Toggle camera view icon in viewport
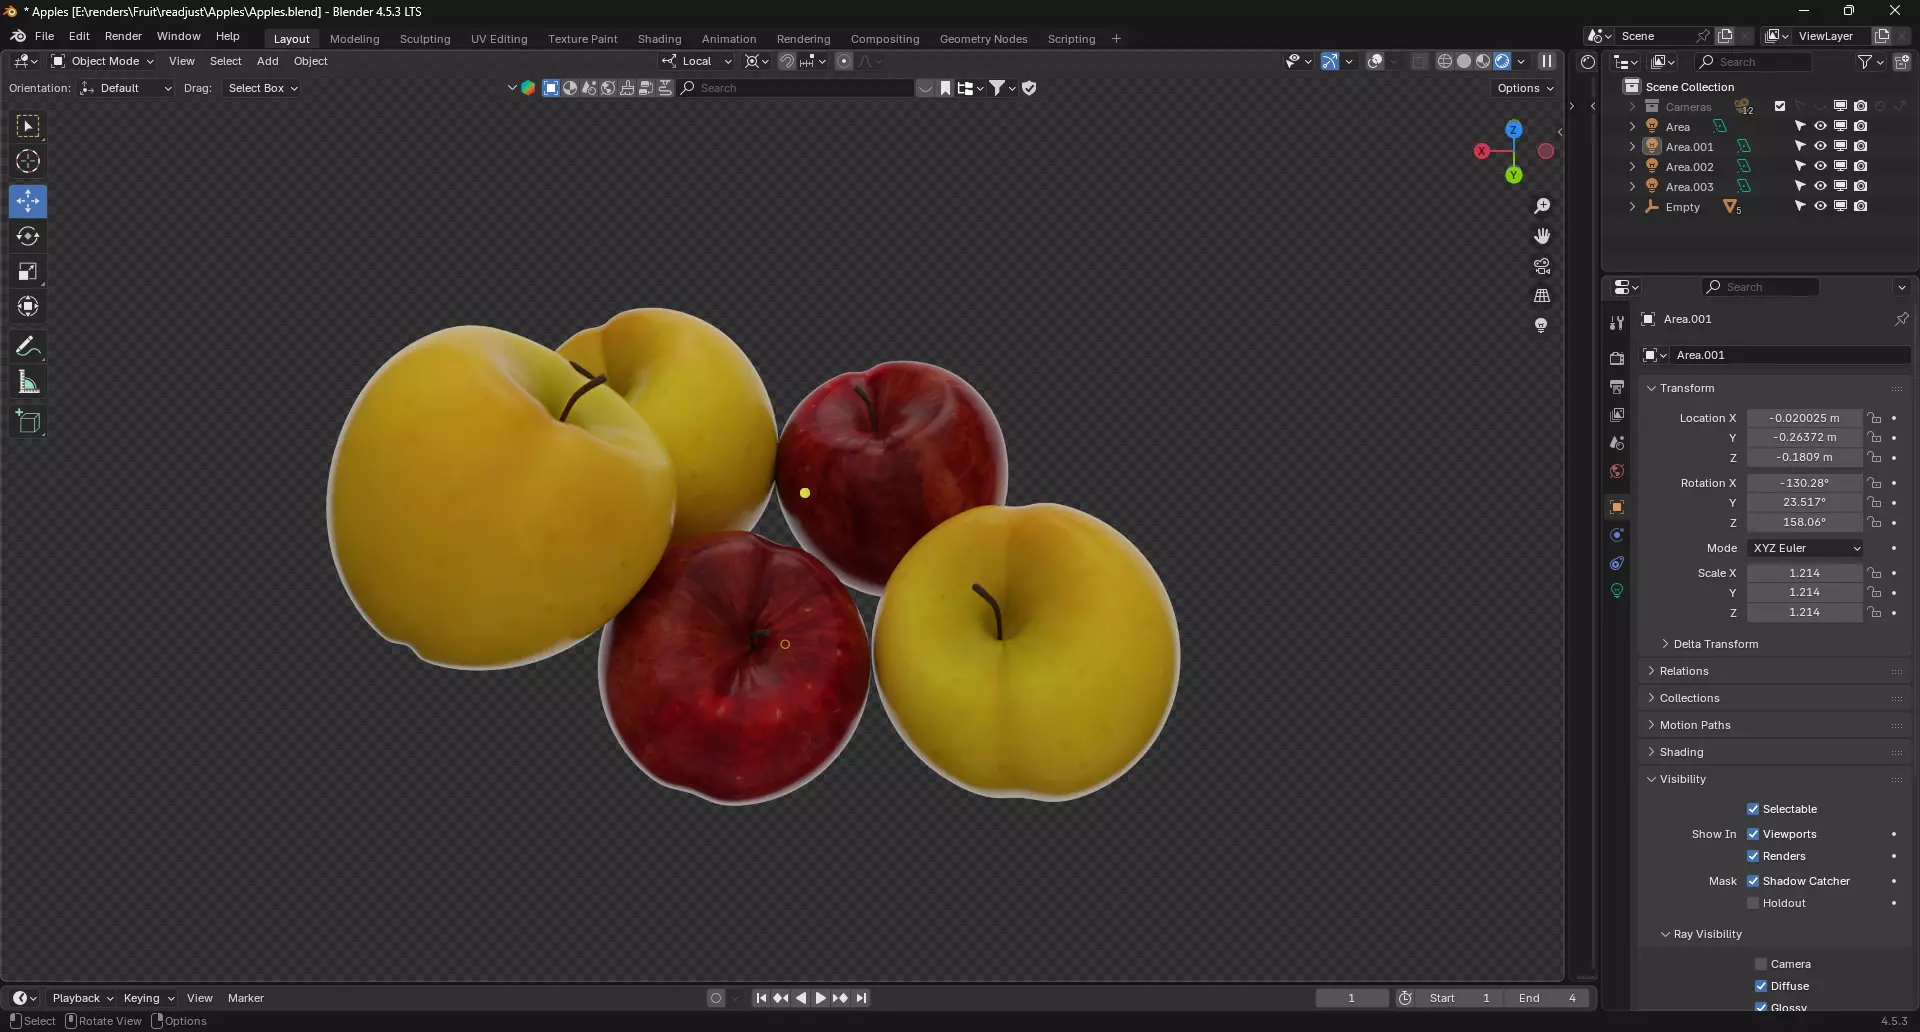The image size is (1920, 1032). pos(1542,266)
